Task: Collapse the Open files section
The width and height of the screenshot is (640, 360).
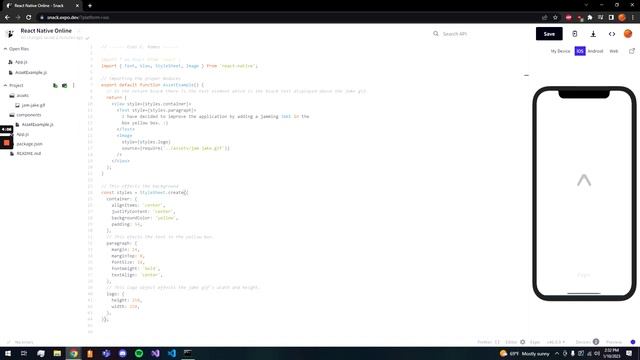Action: 16,49
